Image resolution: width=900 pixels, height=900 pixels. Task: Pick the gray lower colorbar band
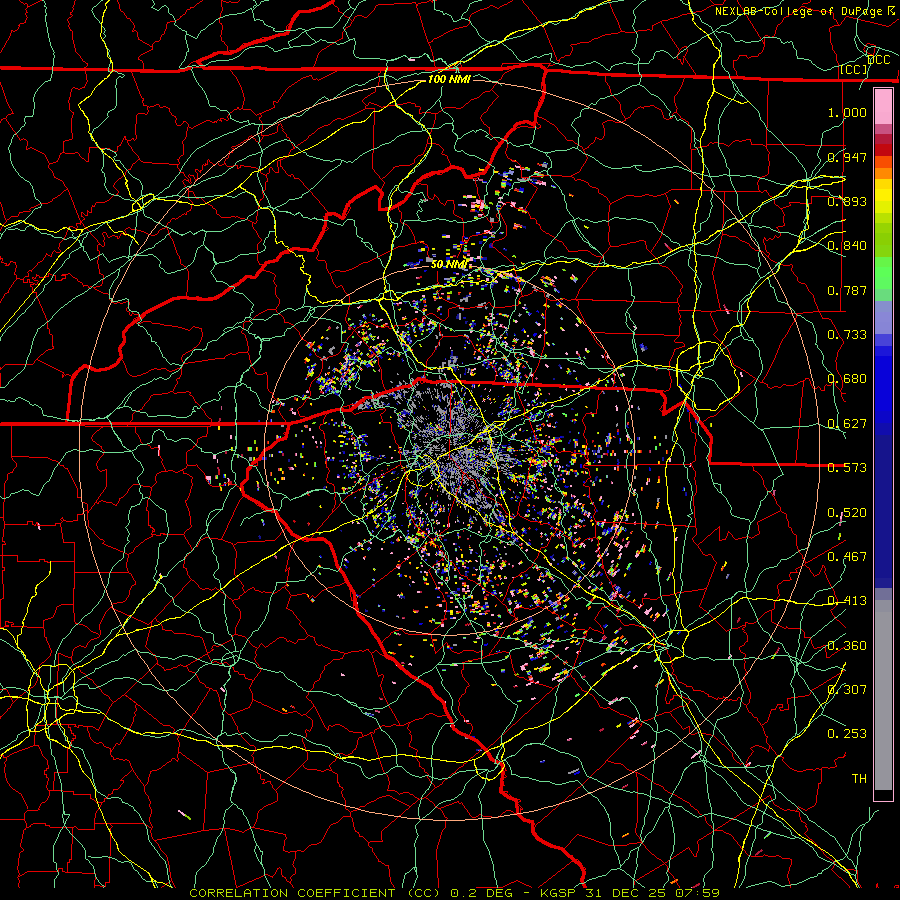coord(883,695)
